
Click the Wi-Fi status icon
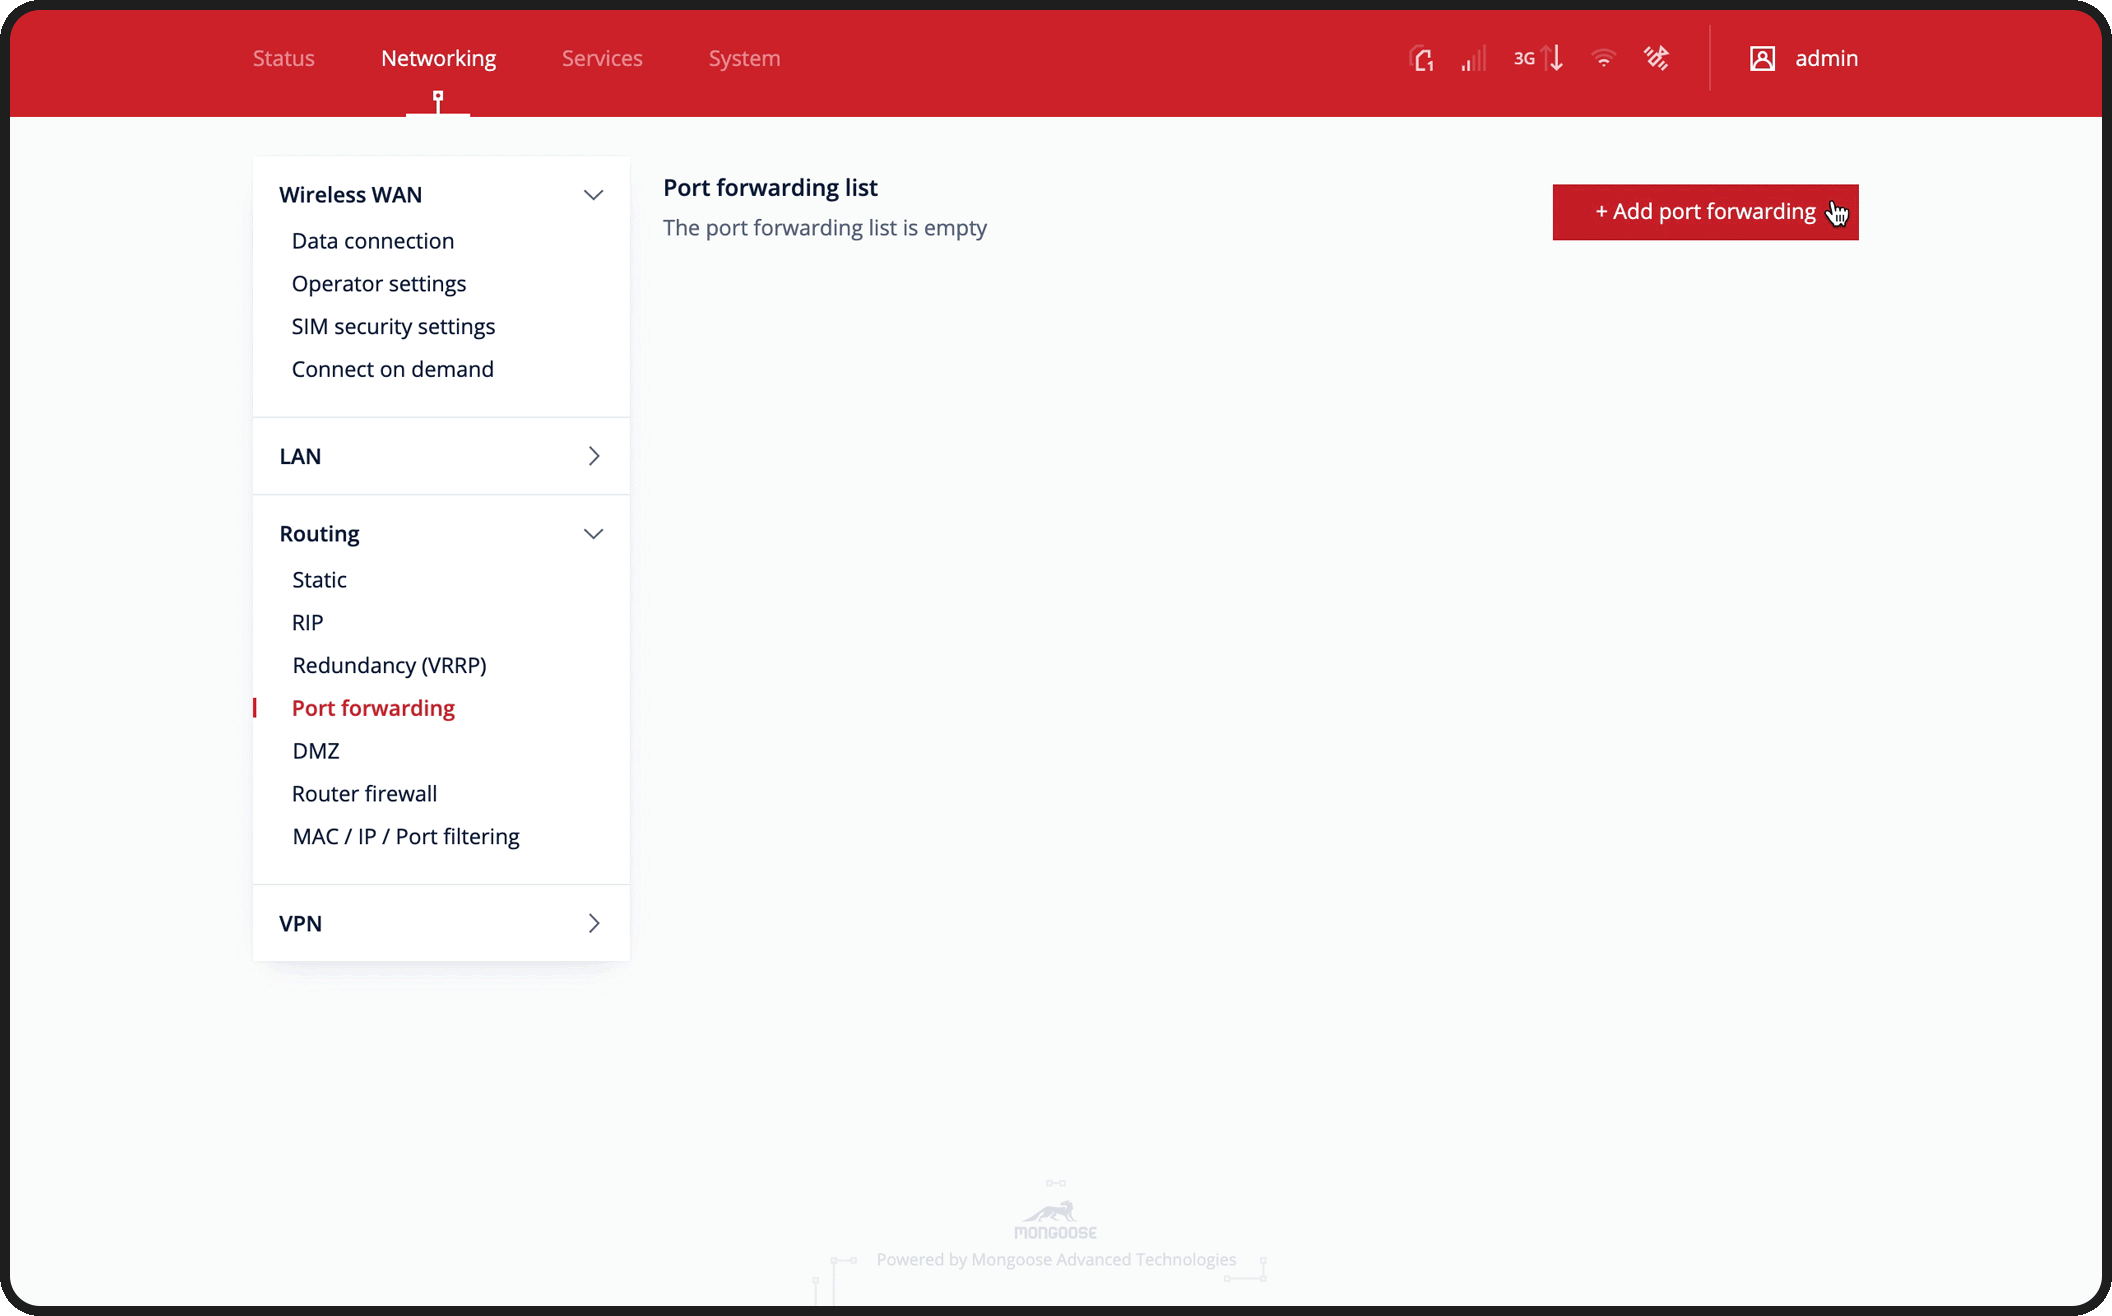click(1603, 58)
